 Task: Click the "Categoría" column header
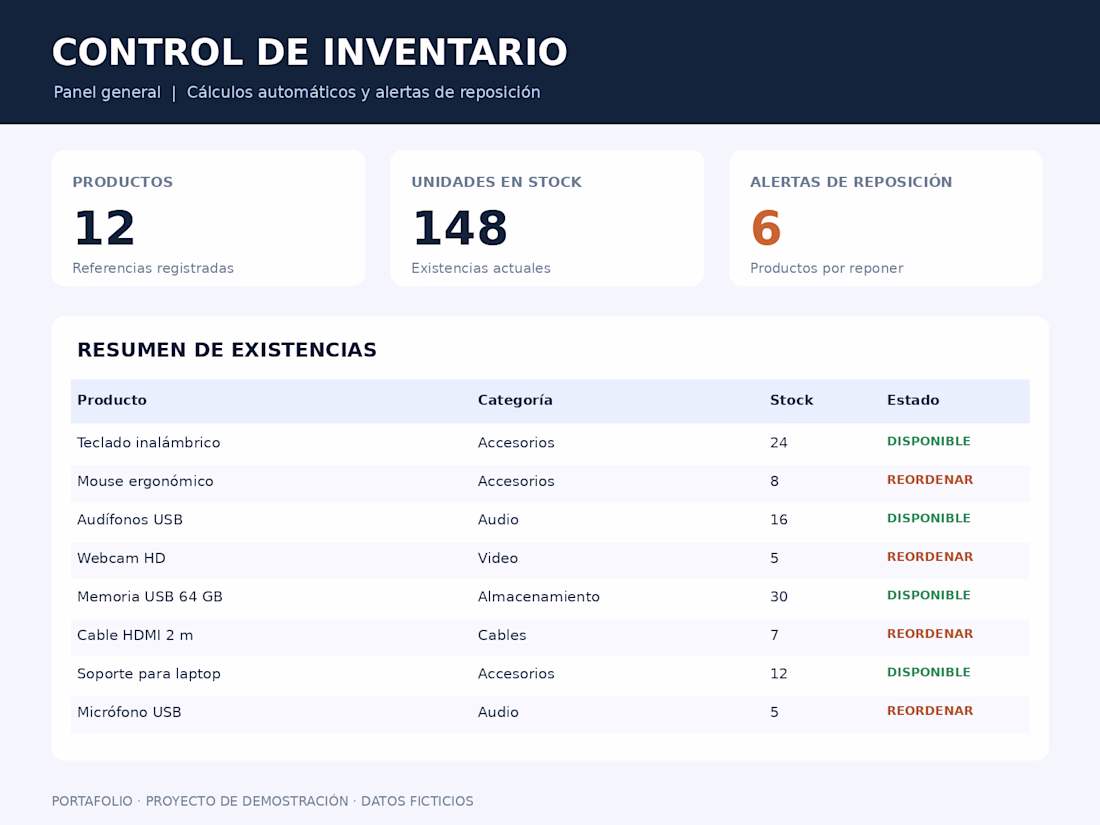[515, 401]
